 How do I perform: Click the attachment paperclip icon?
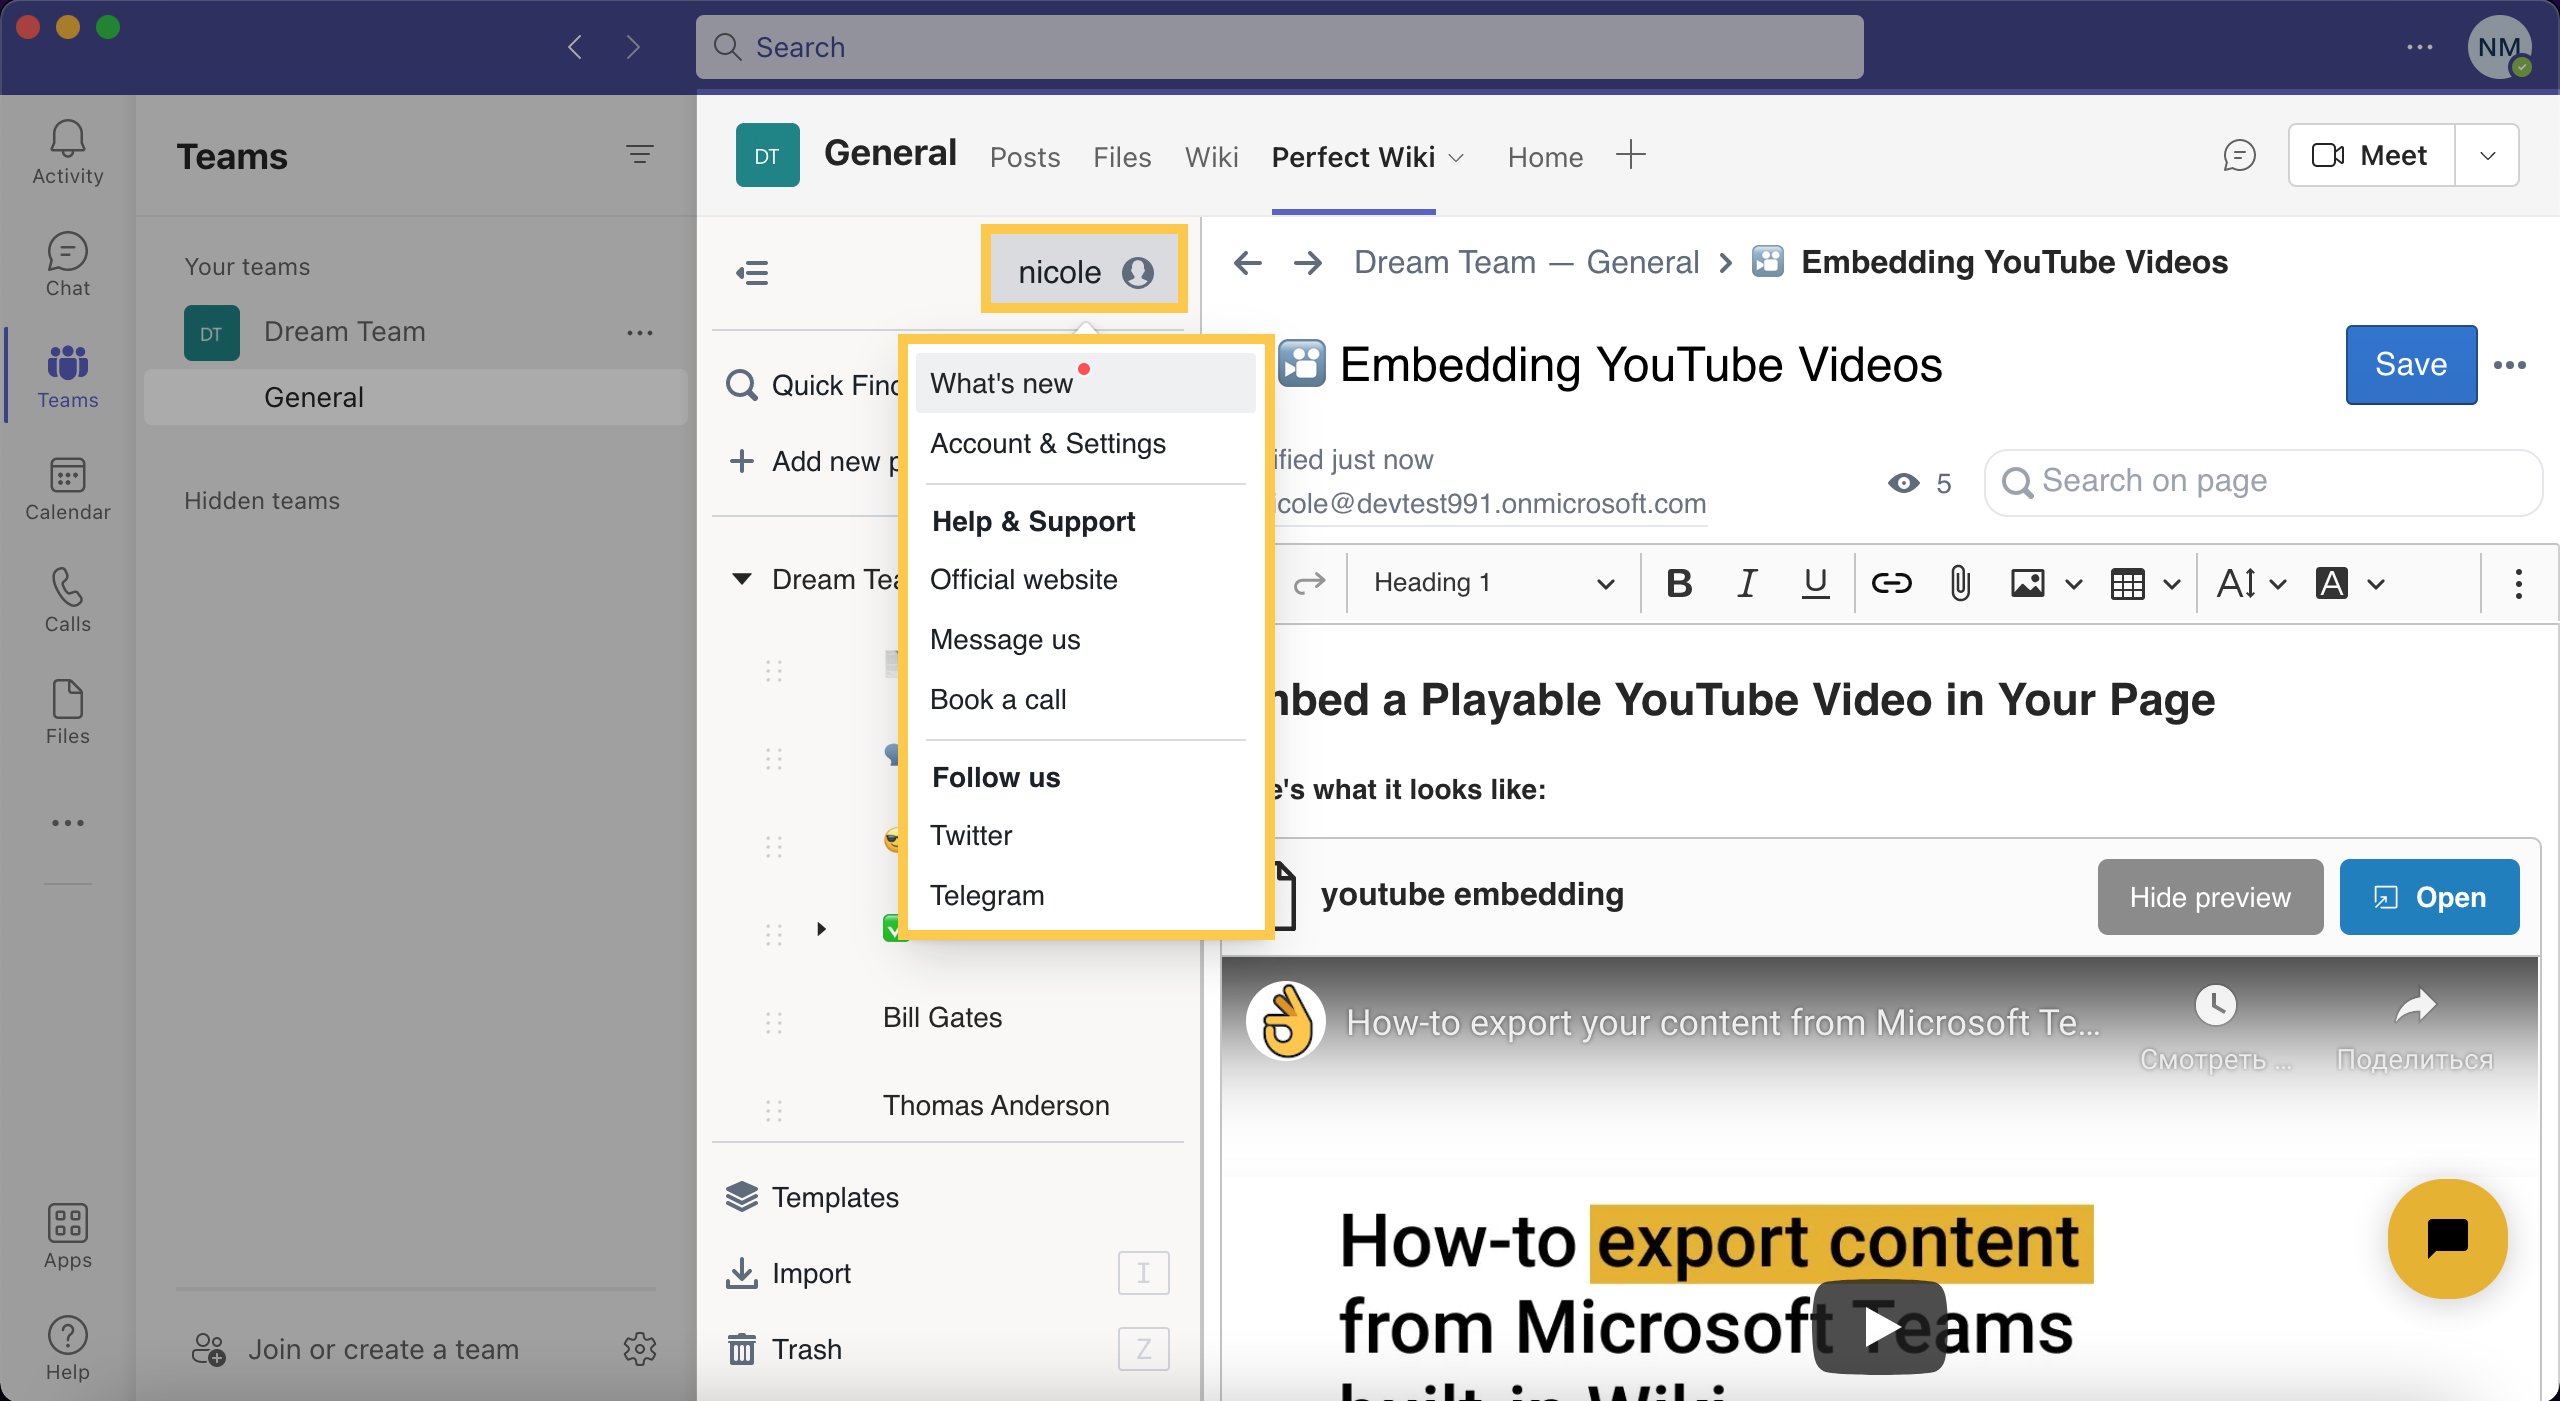pos(1960,583)
